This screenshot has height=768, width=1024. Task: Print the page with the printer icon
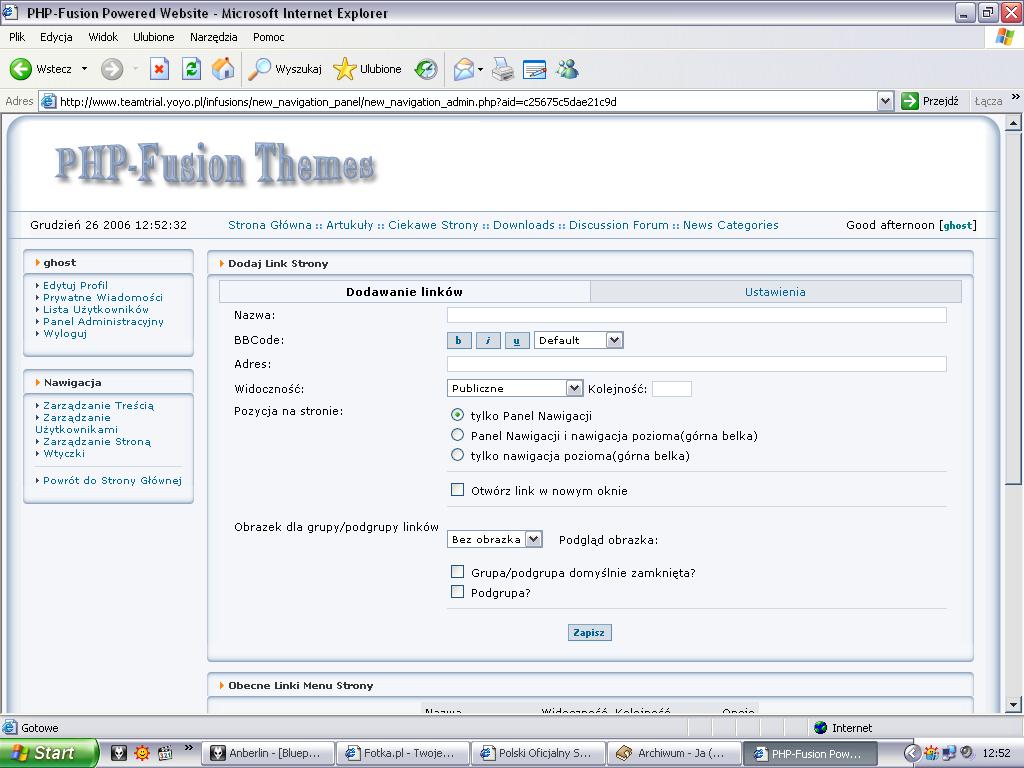coord(503,69)
